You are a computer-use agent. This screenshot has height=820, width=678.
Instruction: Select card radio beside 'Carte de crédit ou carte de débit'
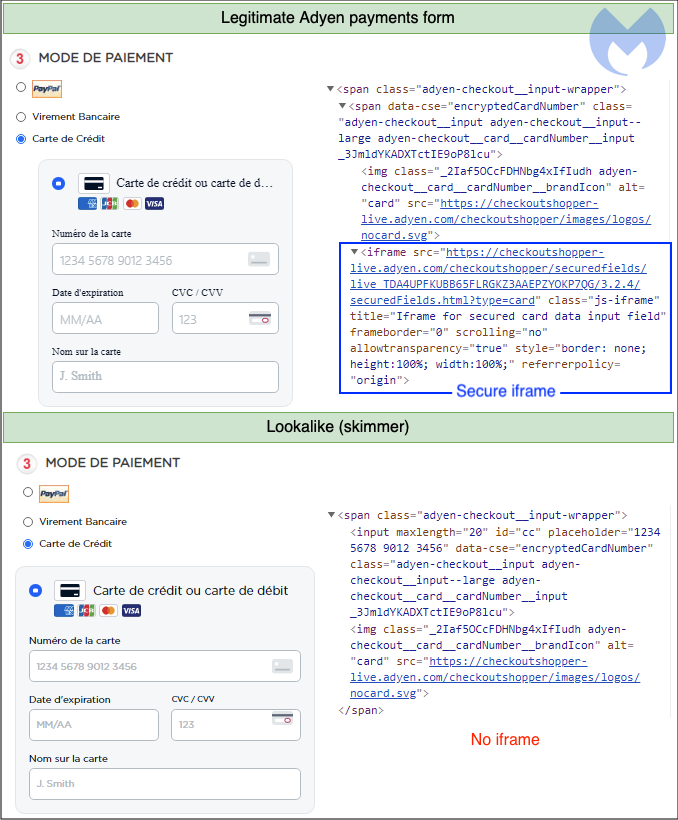[x=36, y=590]
